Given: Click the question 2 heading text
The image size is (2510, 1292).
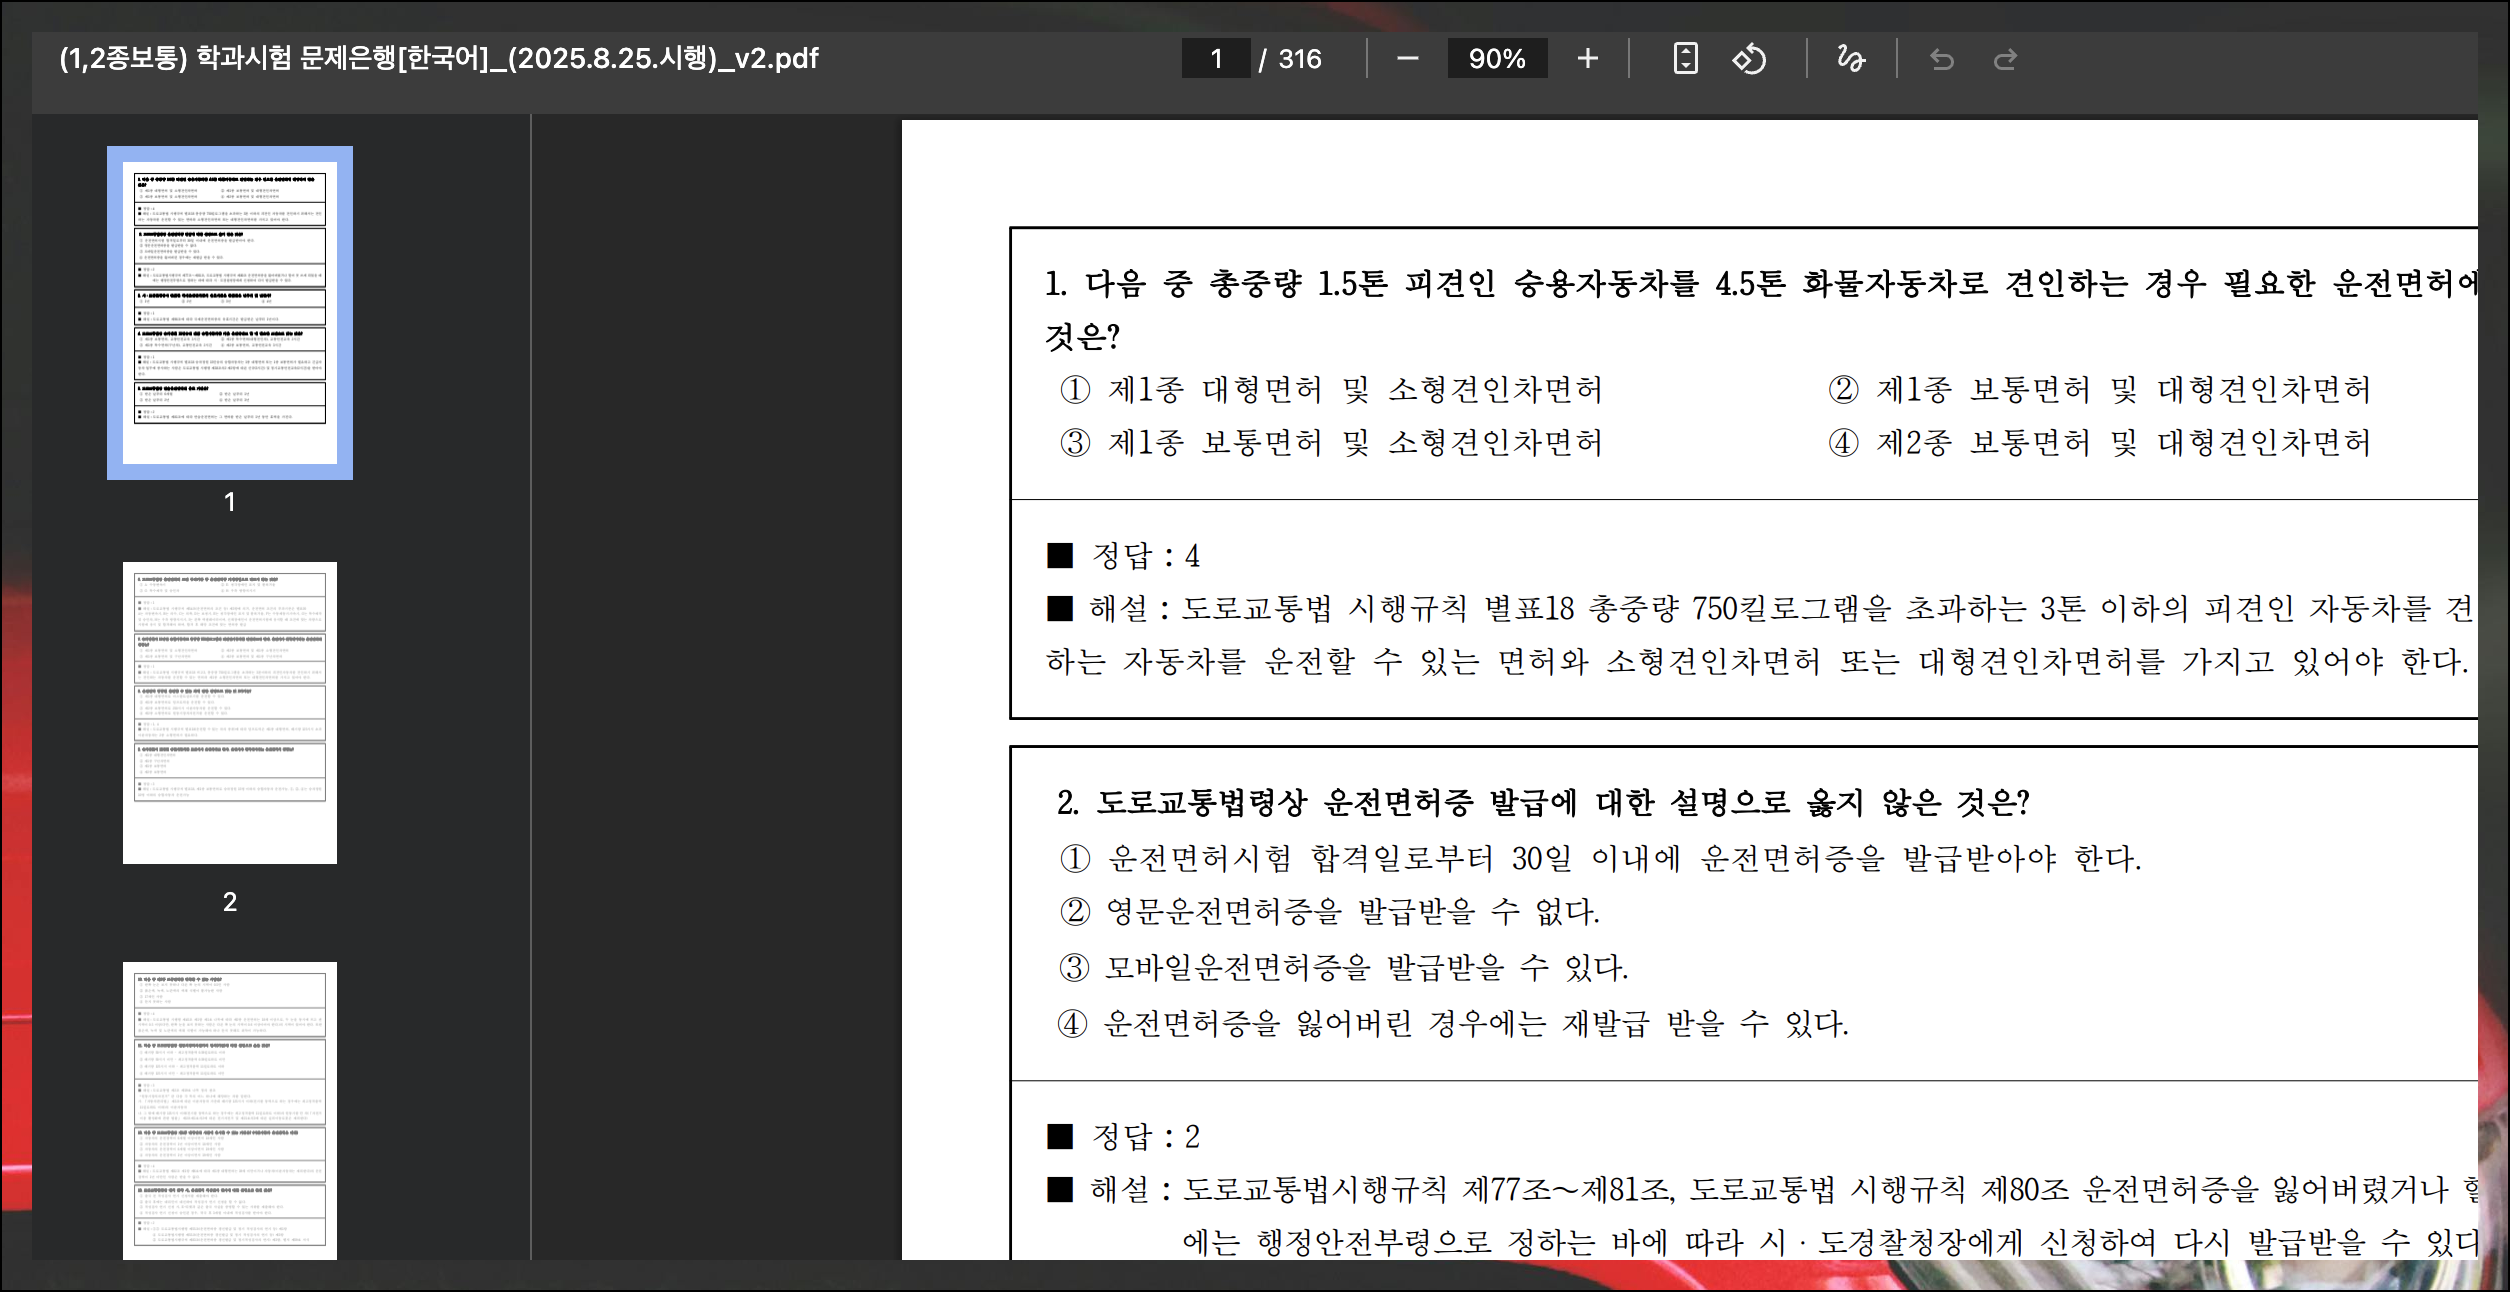Looking at the screenshot, I should tap(1542, 802).
